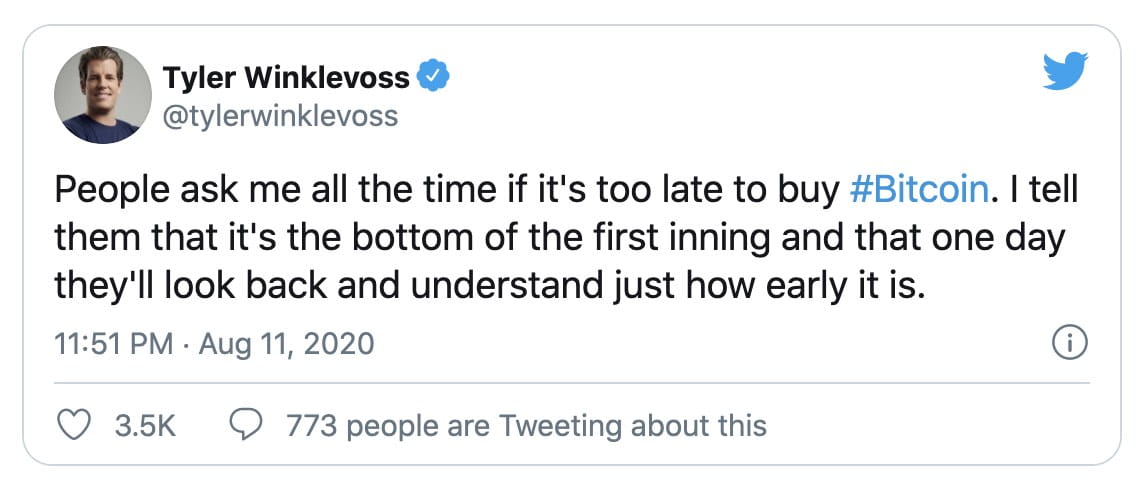Viewport: 1136px width, 482px height.
Task: Open the tweet info circle icon
Action: [x=1070, y=345]
